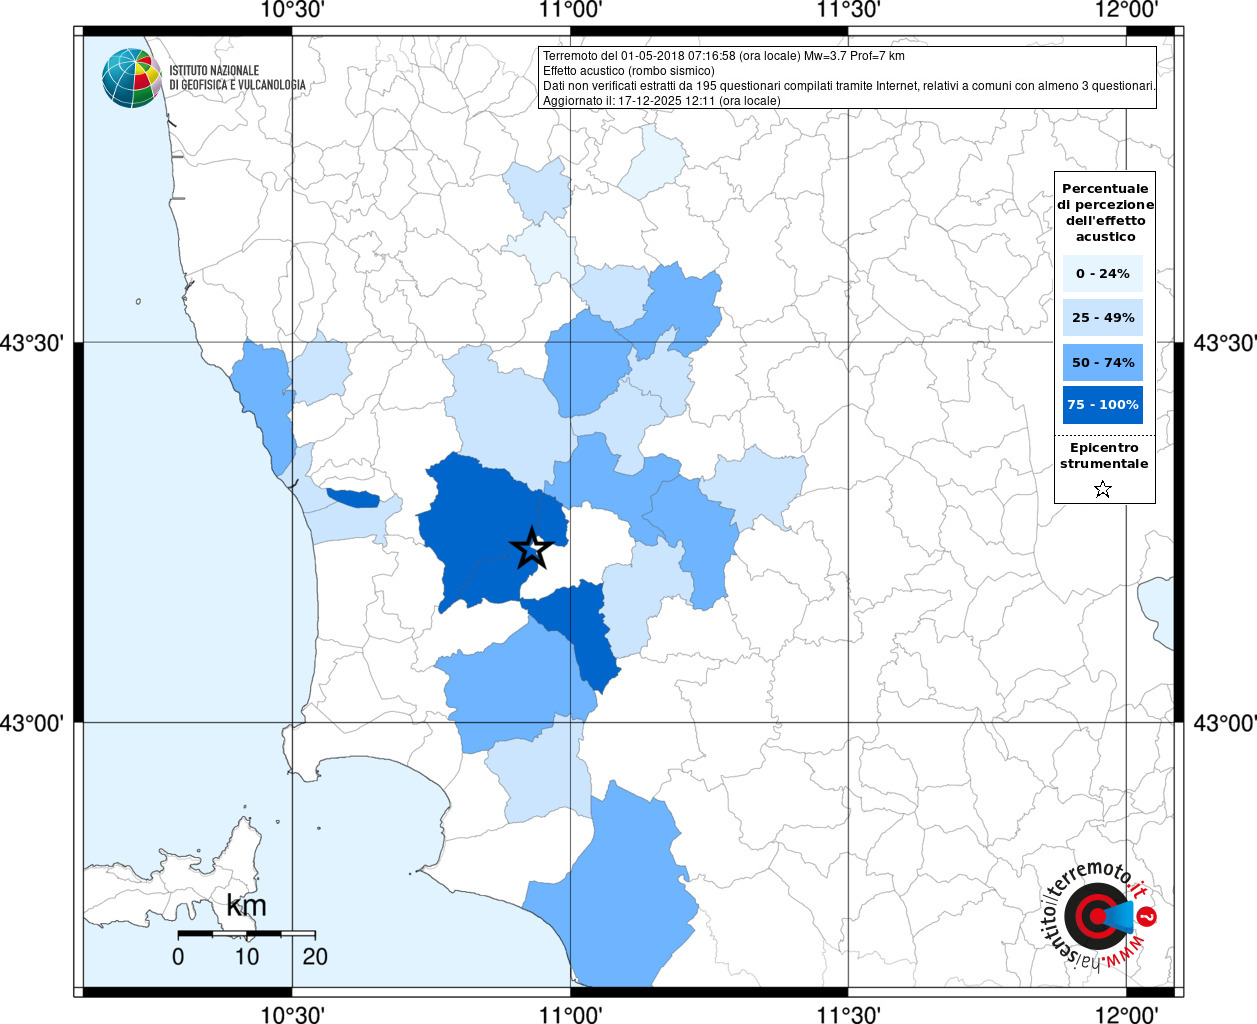
Task: Click the small dark blue area near the coast
Action: (x=353, y=497)
